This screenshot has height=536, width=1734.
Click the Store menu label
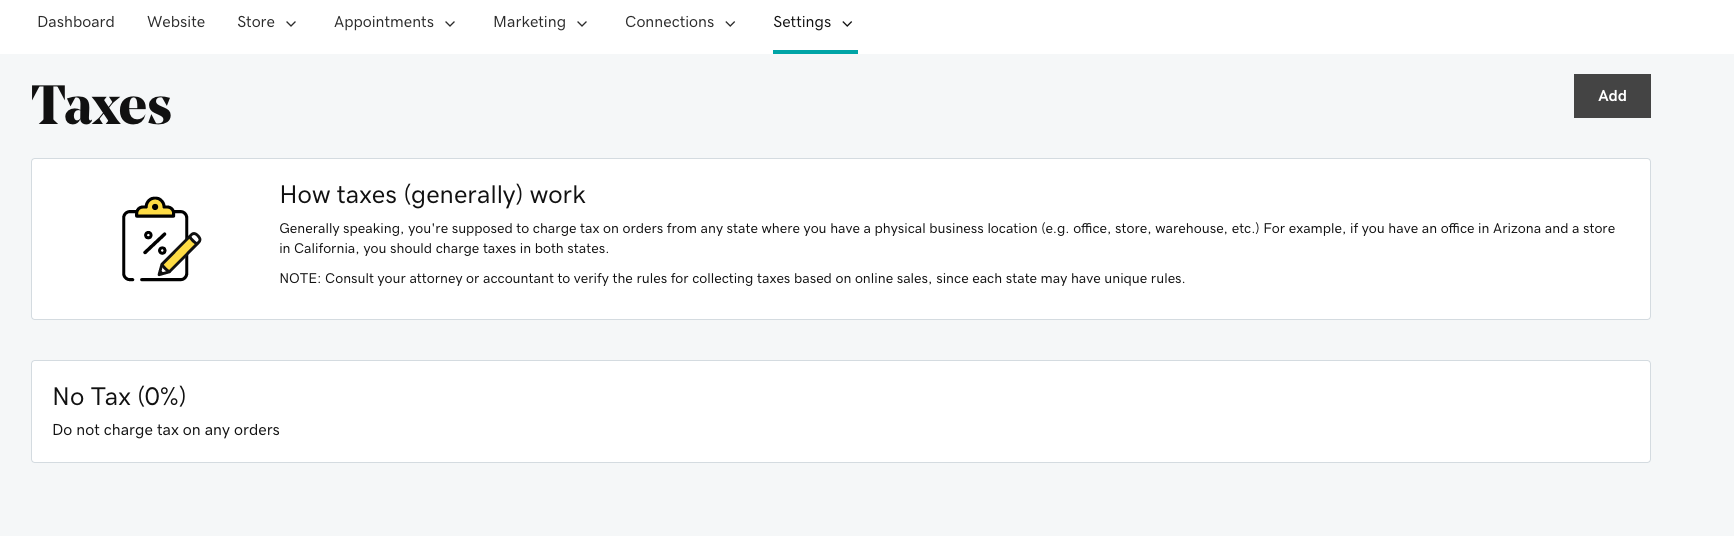tap(256, 22)
